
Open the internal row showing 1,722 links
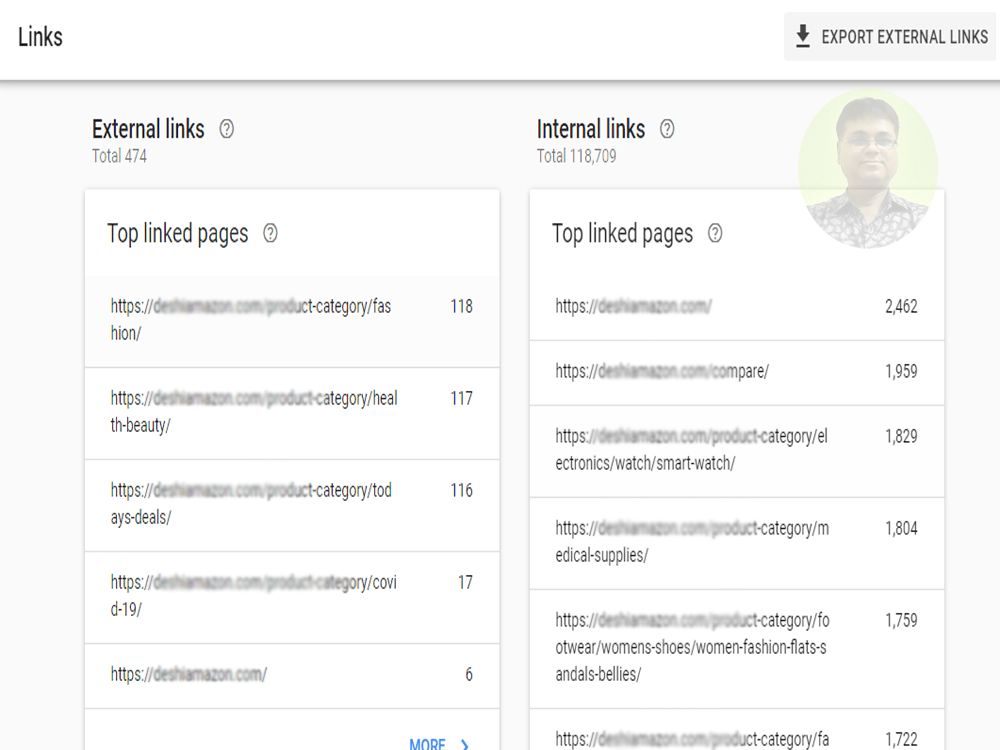pos(737,730)
